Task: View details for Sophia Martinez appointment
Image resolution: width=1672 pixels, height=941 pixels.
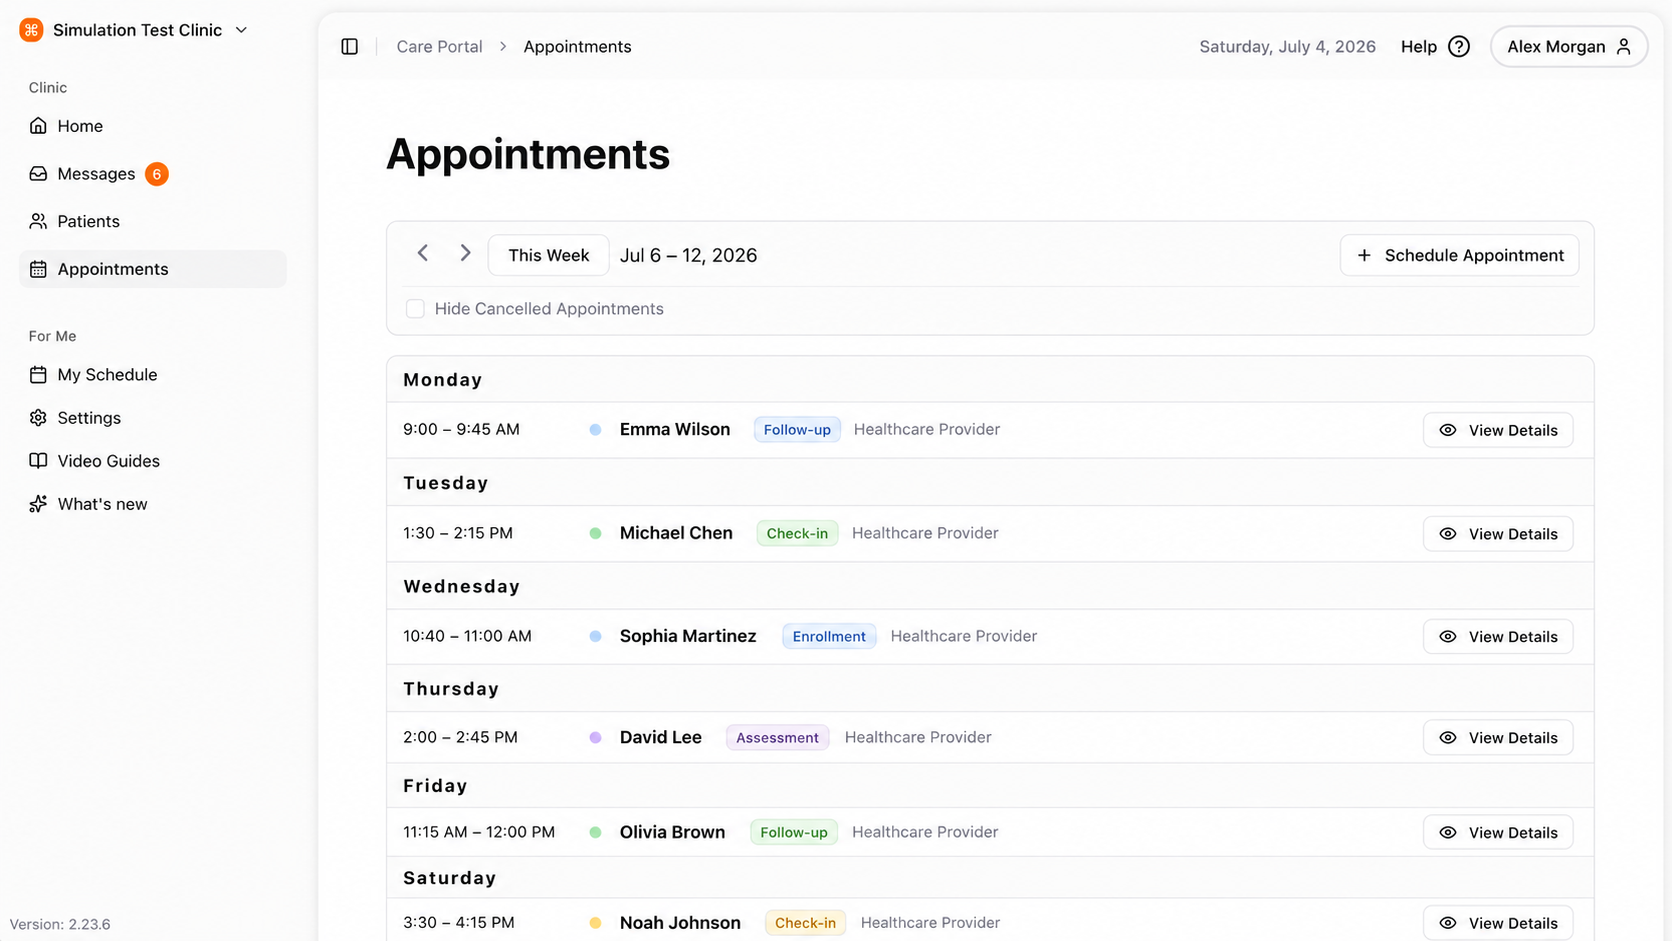Action: 1497,637
